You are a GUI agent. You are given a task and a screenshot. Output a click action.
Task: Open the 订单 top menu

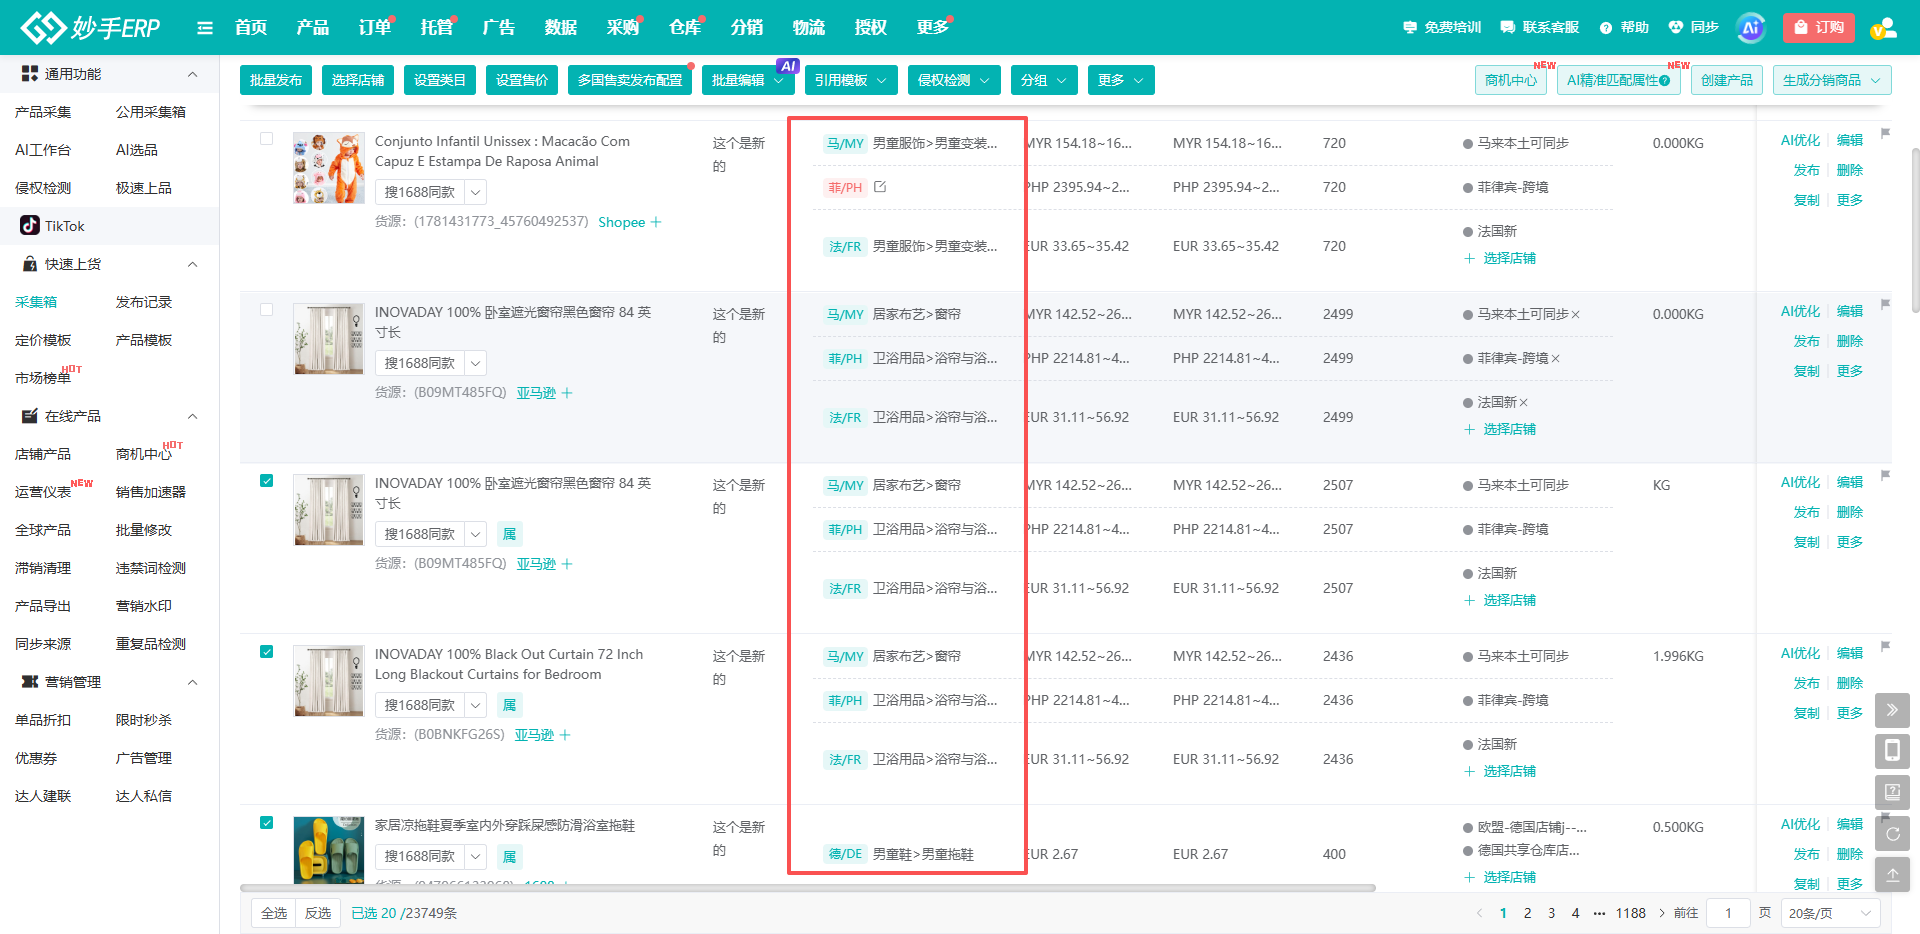(375, 28)
